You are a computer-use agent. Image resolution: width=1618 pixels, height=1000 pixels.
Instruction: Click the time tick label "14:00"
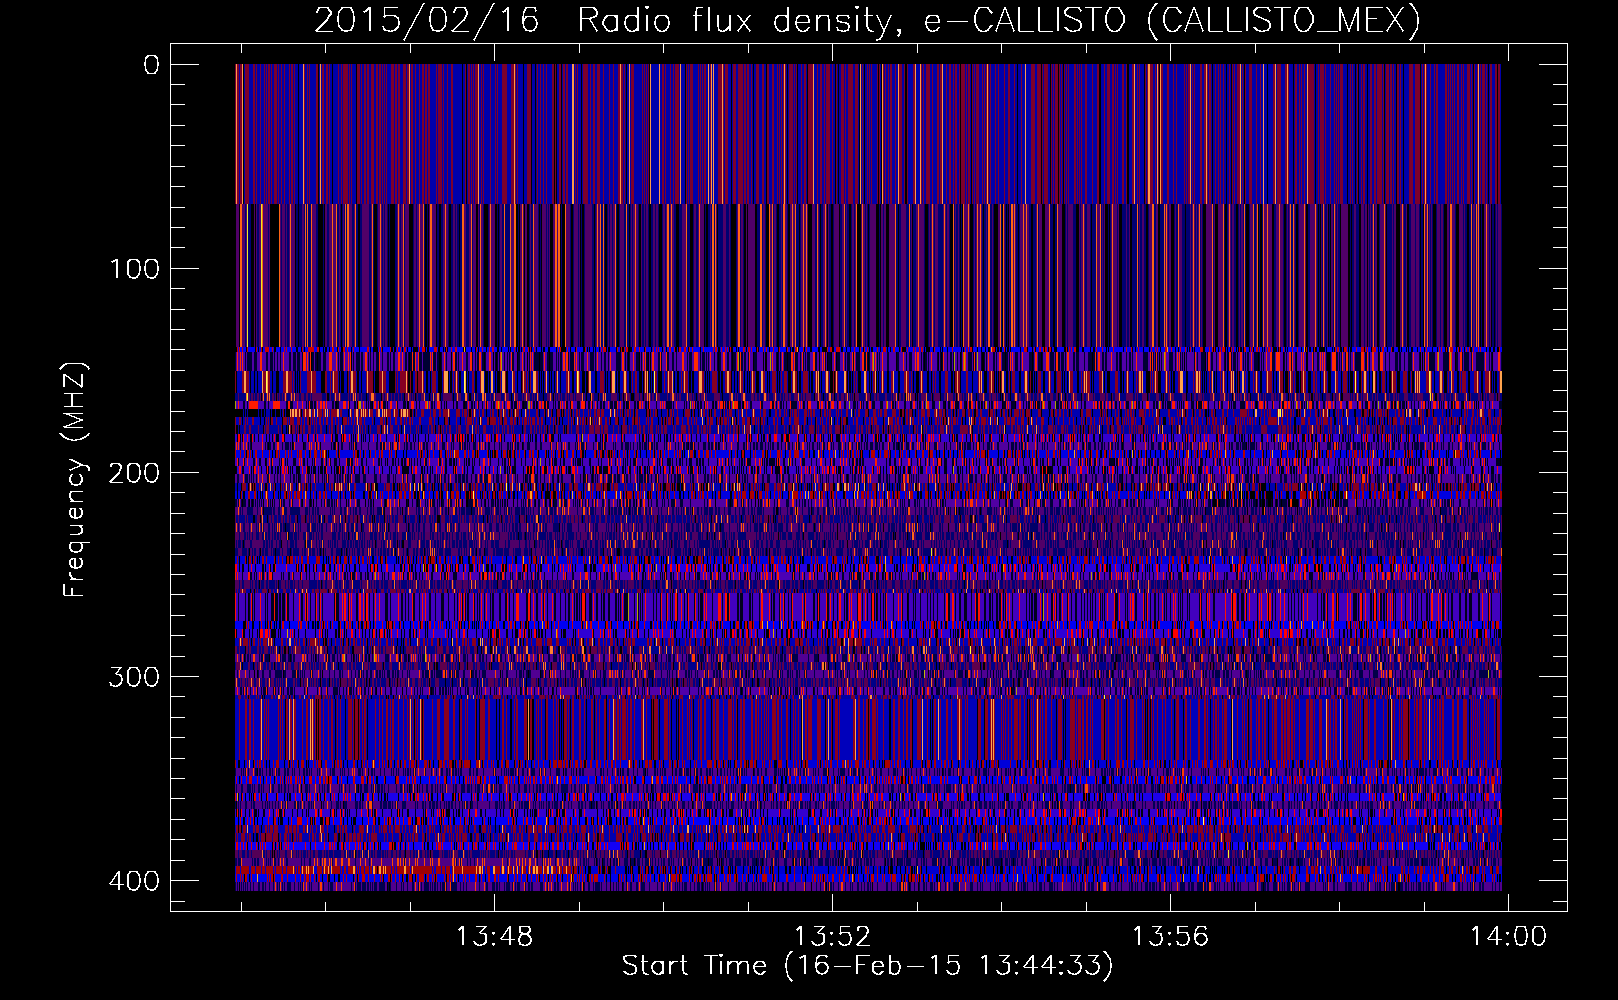1507,937
